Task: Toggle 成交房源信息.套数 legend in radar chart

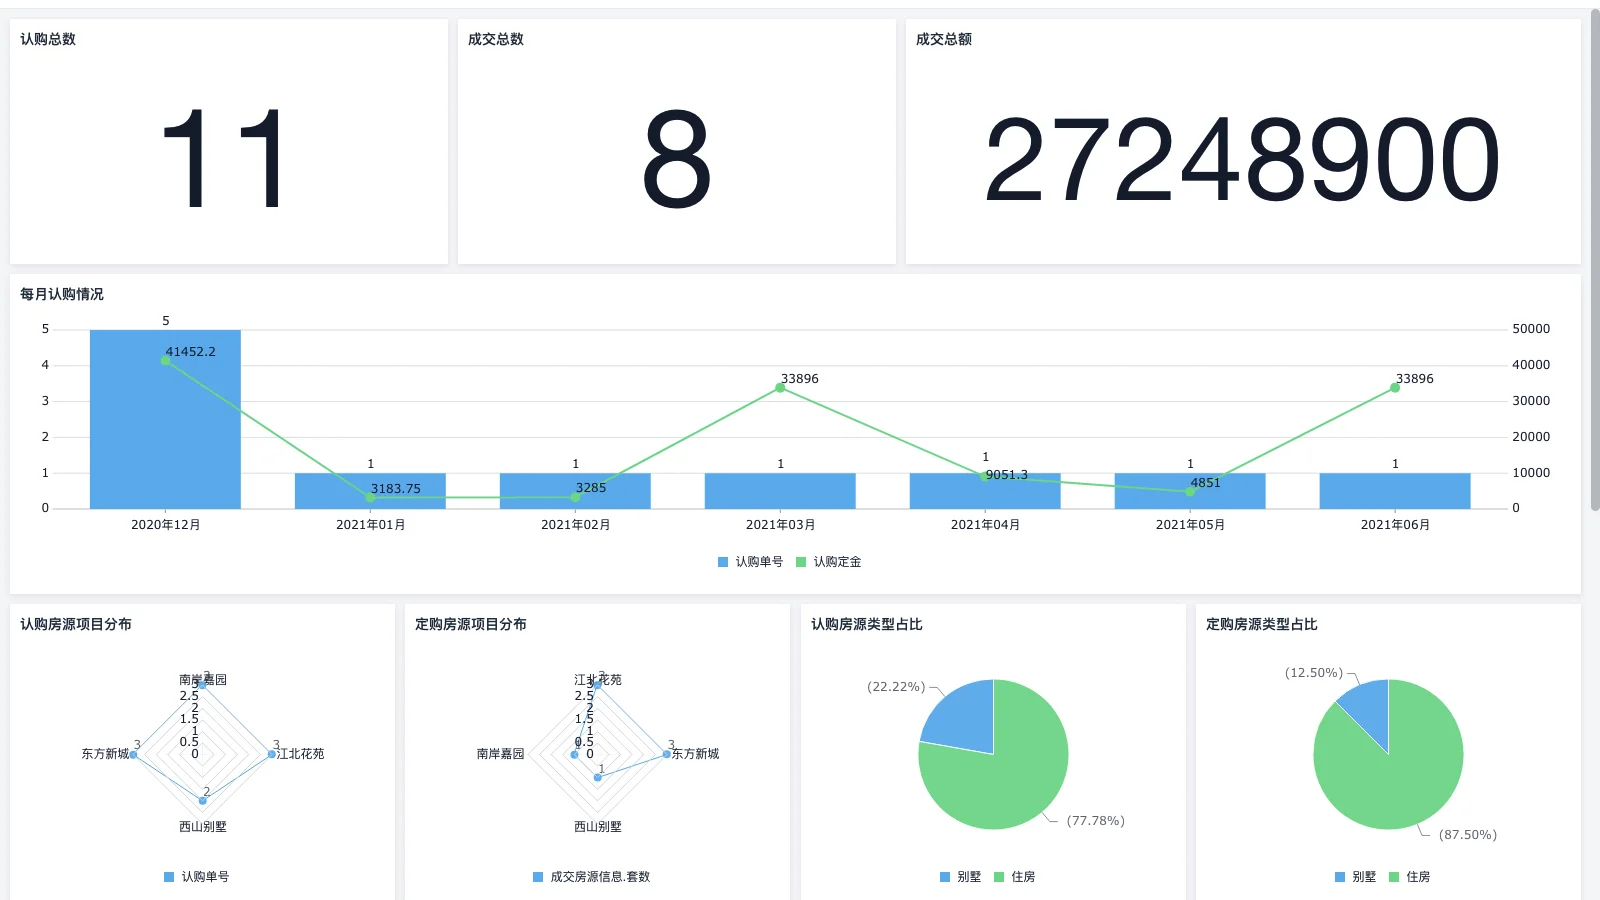Action: click(591, 877)
